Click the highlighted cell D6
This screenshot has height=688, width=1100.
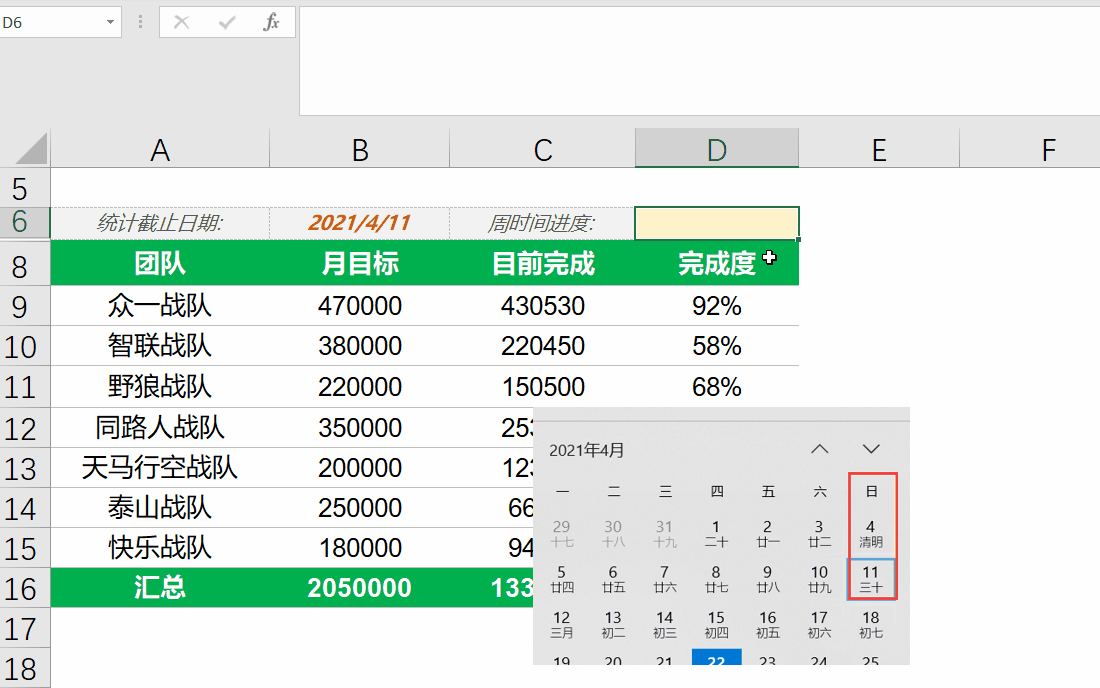click(x=716, y=223)
